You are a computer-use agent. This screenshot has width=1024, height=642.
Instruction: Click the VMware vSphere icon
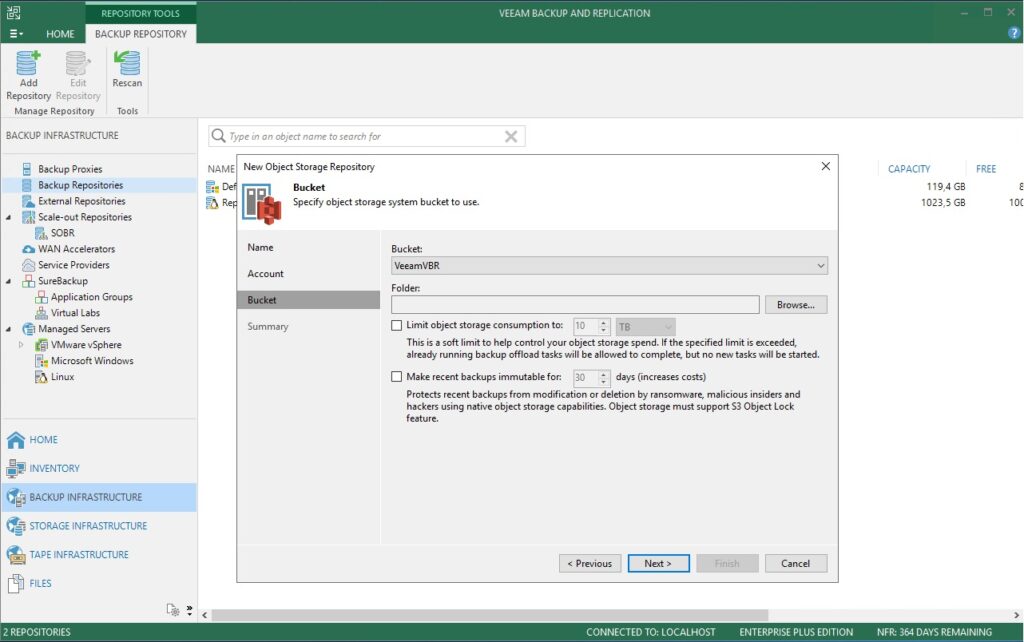point(41,345)
